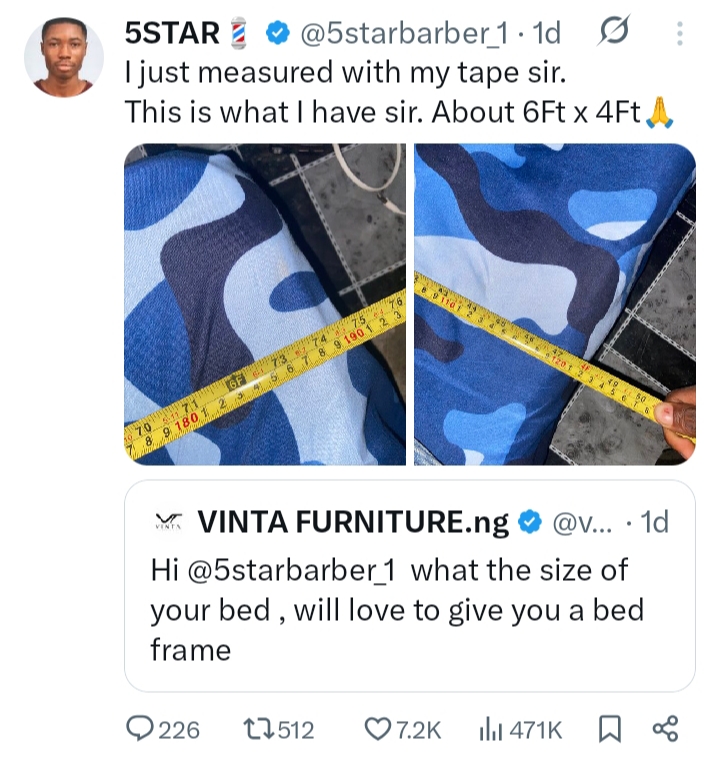Open VINTA FURNITURE.ng quoted account name

(x=353, y=522)
